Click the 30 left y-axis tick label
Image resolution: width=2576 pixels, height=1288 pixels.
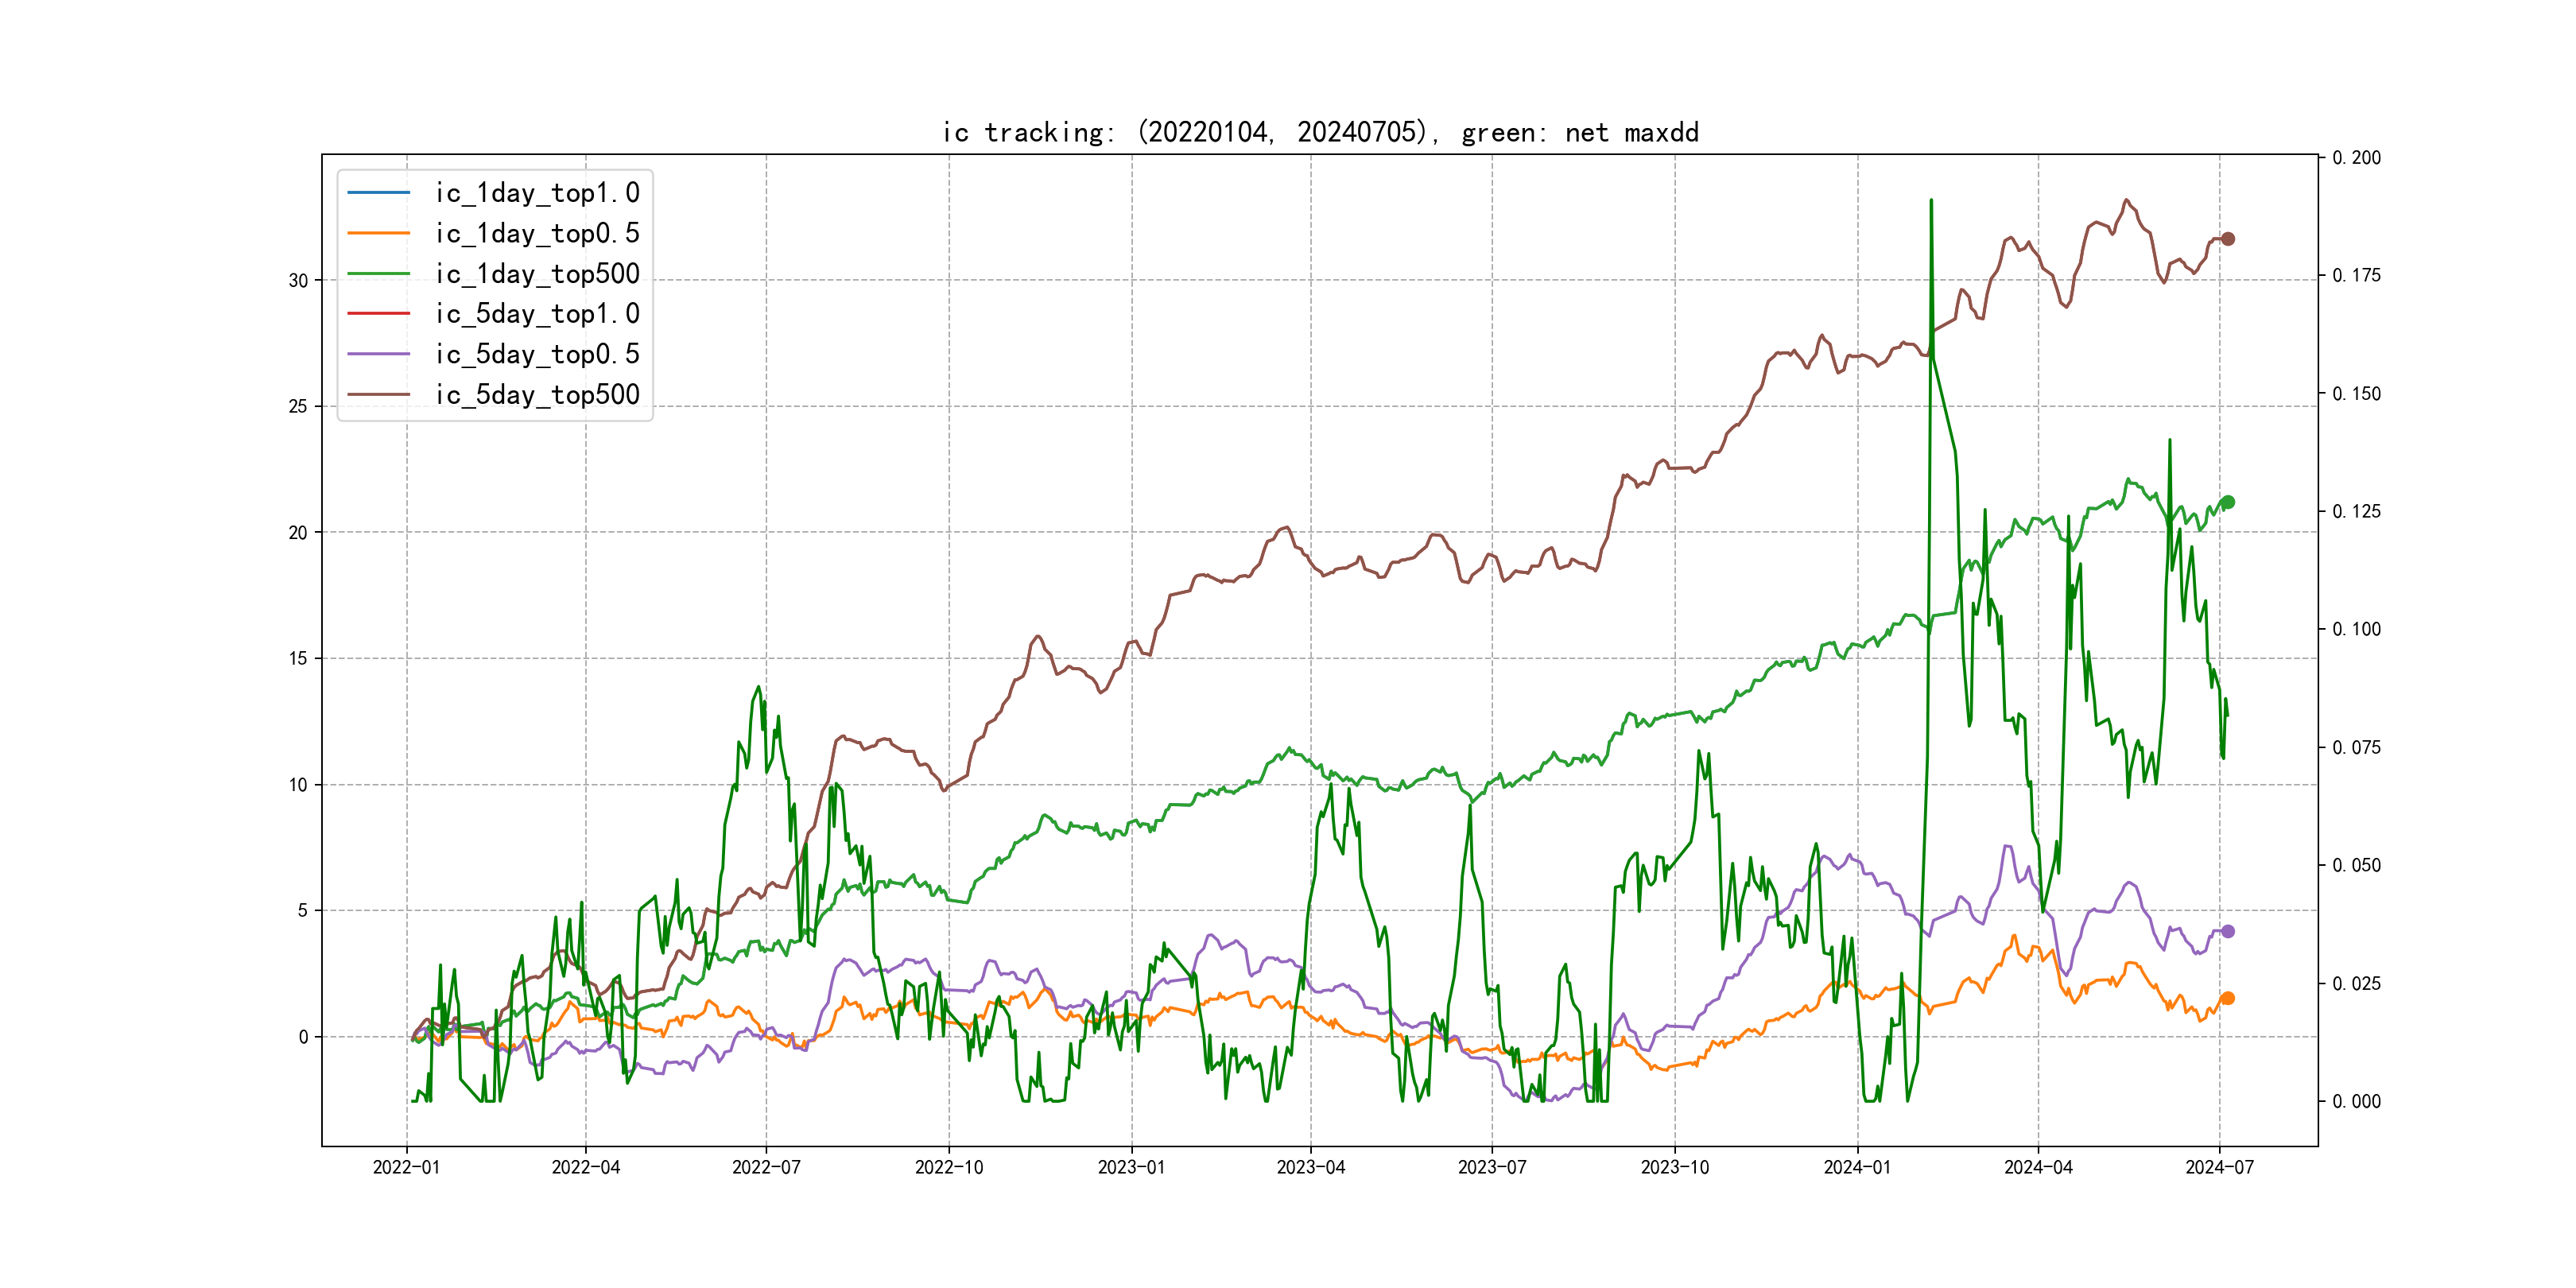298,281
